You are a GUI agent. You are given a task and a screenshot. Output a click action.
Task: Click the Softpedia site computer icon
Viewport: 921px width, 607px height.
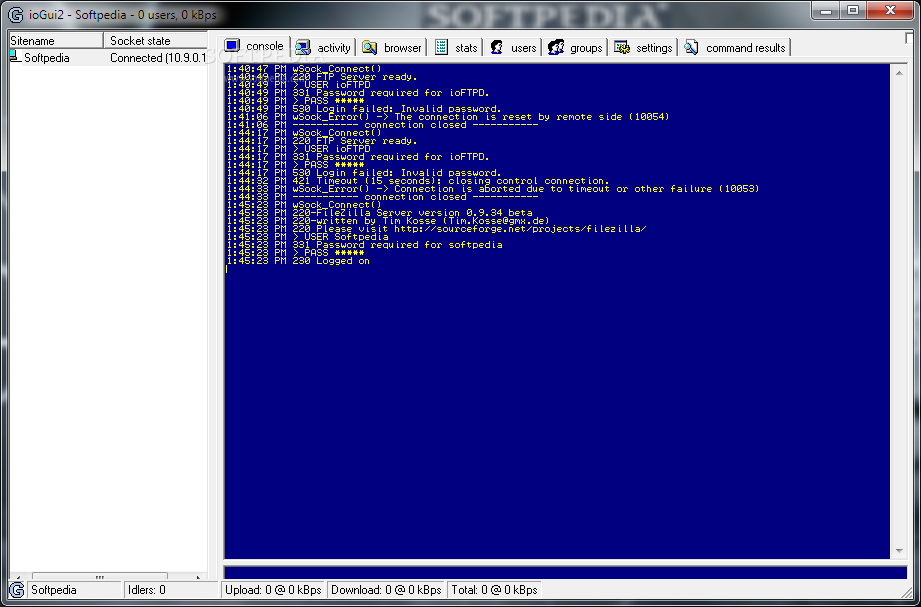(15, 56)
